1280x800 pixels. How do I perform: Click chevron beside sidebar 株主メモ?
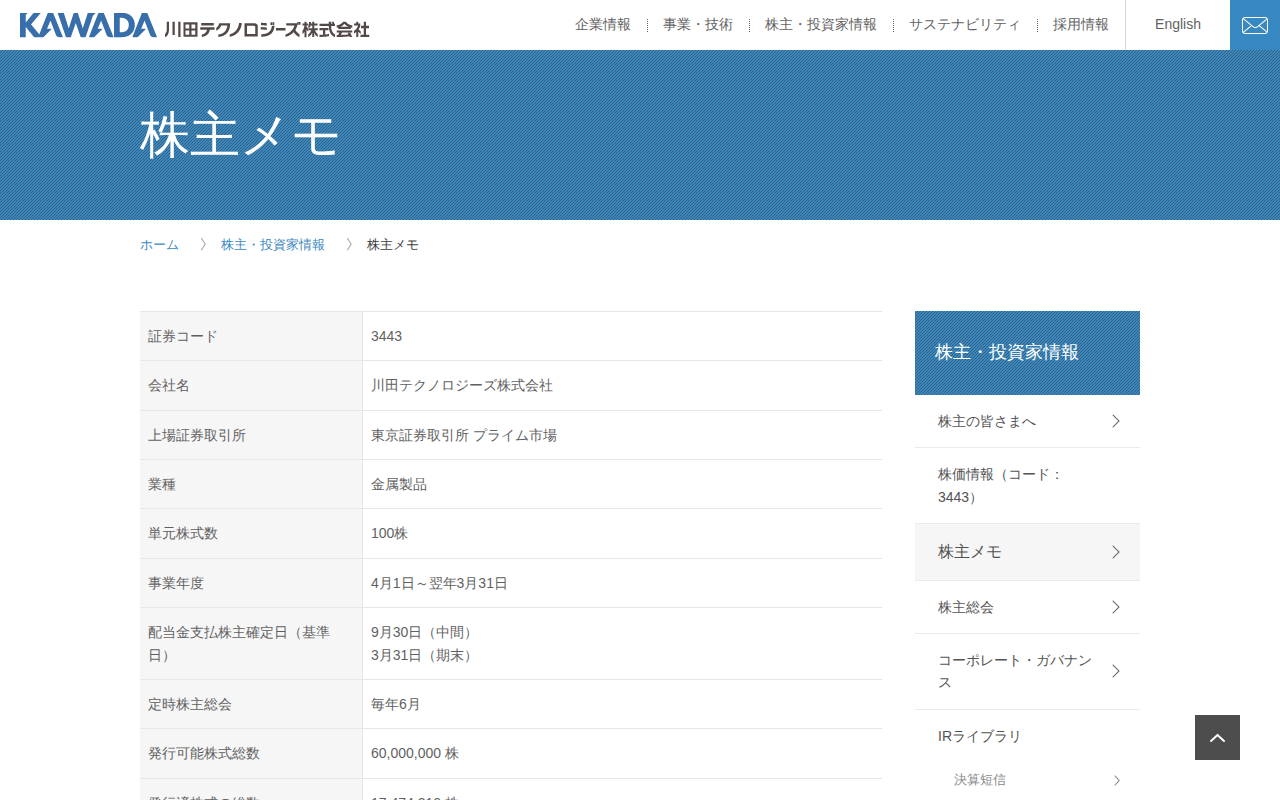pos(1116,552)
